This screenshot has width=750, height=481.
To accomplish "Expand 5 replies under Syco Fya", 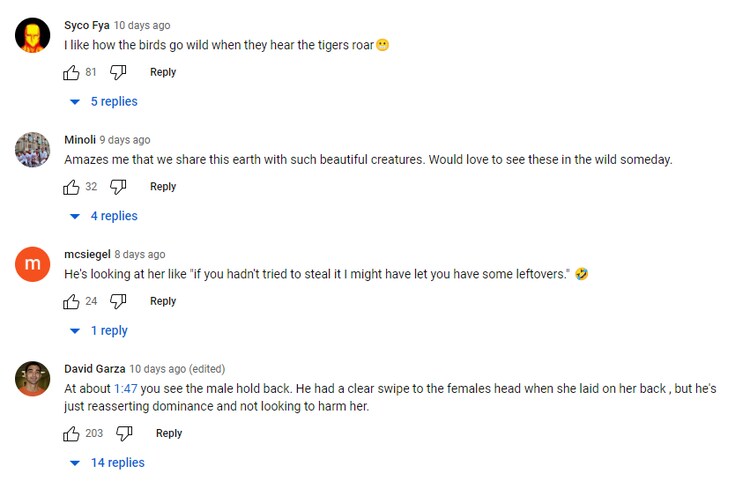I will [x=104, y=102].
